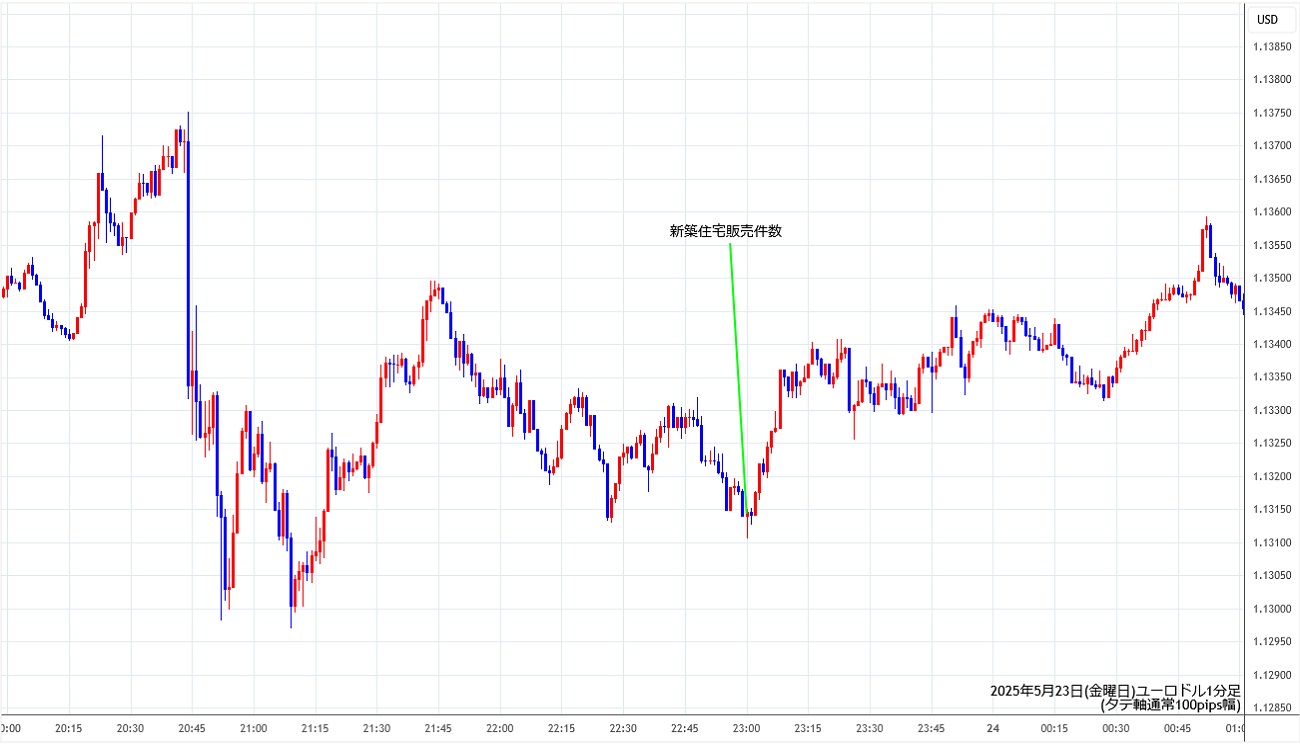Click the green annotation line pointing to 23:00
1300x745 pixels.
(738, 378)
